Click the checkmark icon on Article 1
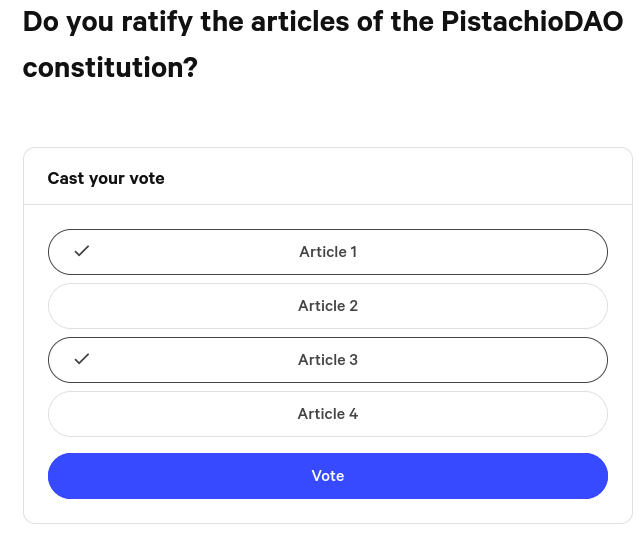644x536 pixels. coord(82,251)
